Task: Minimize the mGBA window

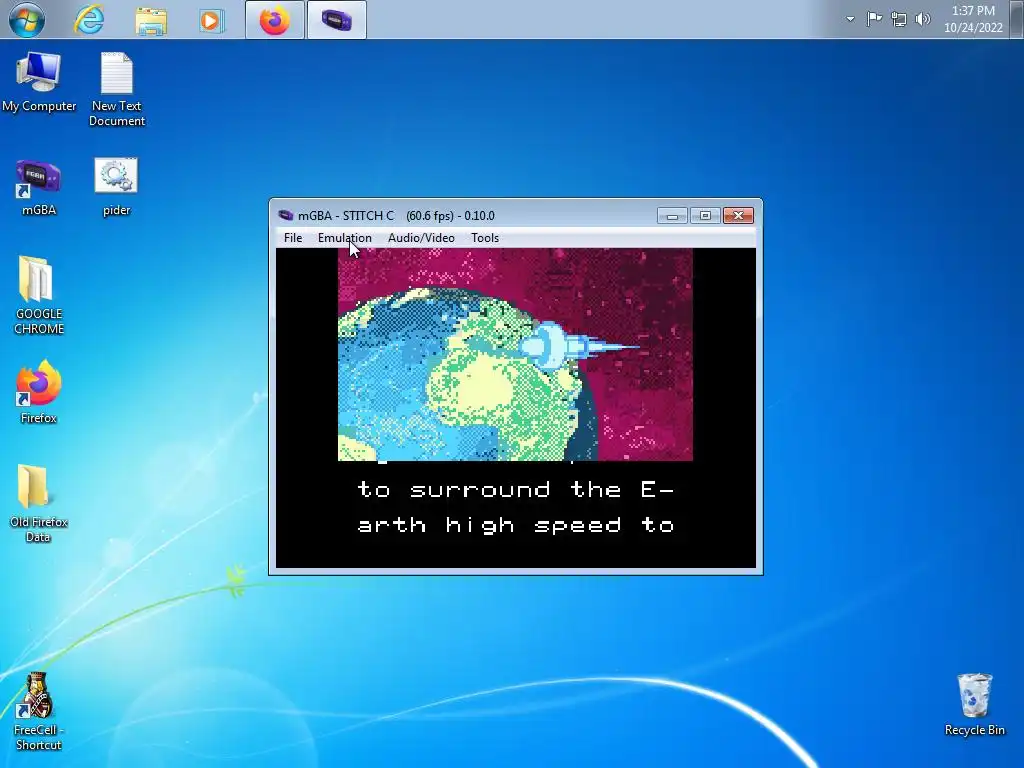Action: point(672,216)
